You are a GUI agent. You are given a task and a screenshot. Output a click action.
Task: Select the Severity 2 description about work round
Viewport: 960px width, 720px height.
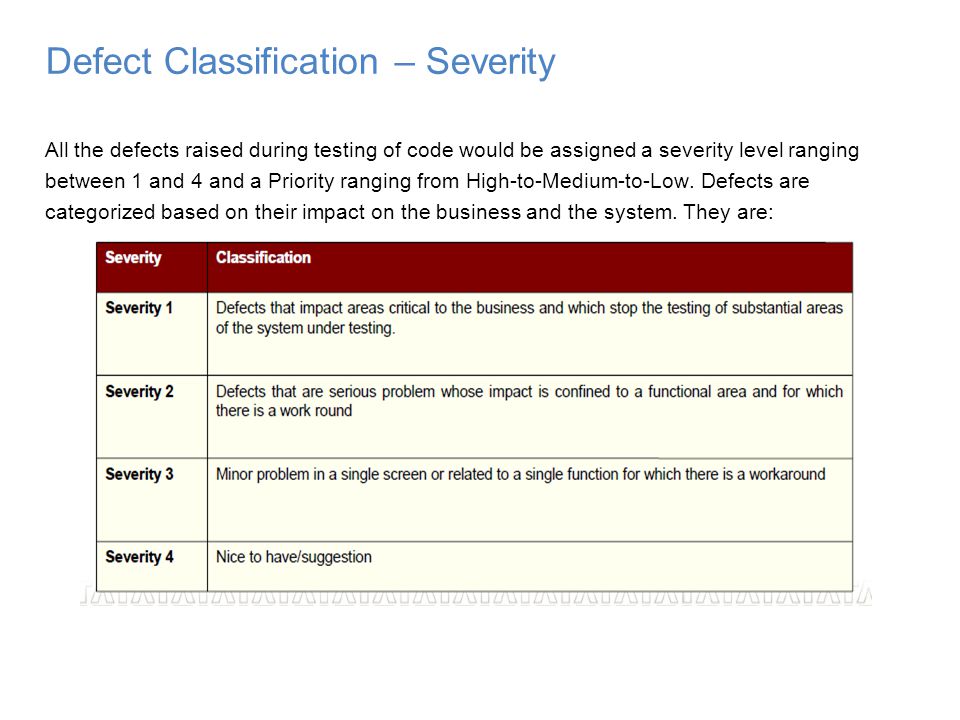point(530,401)
